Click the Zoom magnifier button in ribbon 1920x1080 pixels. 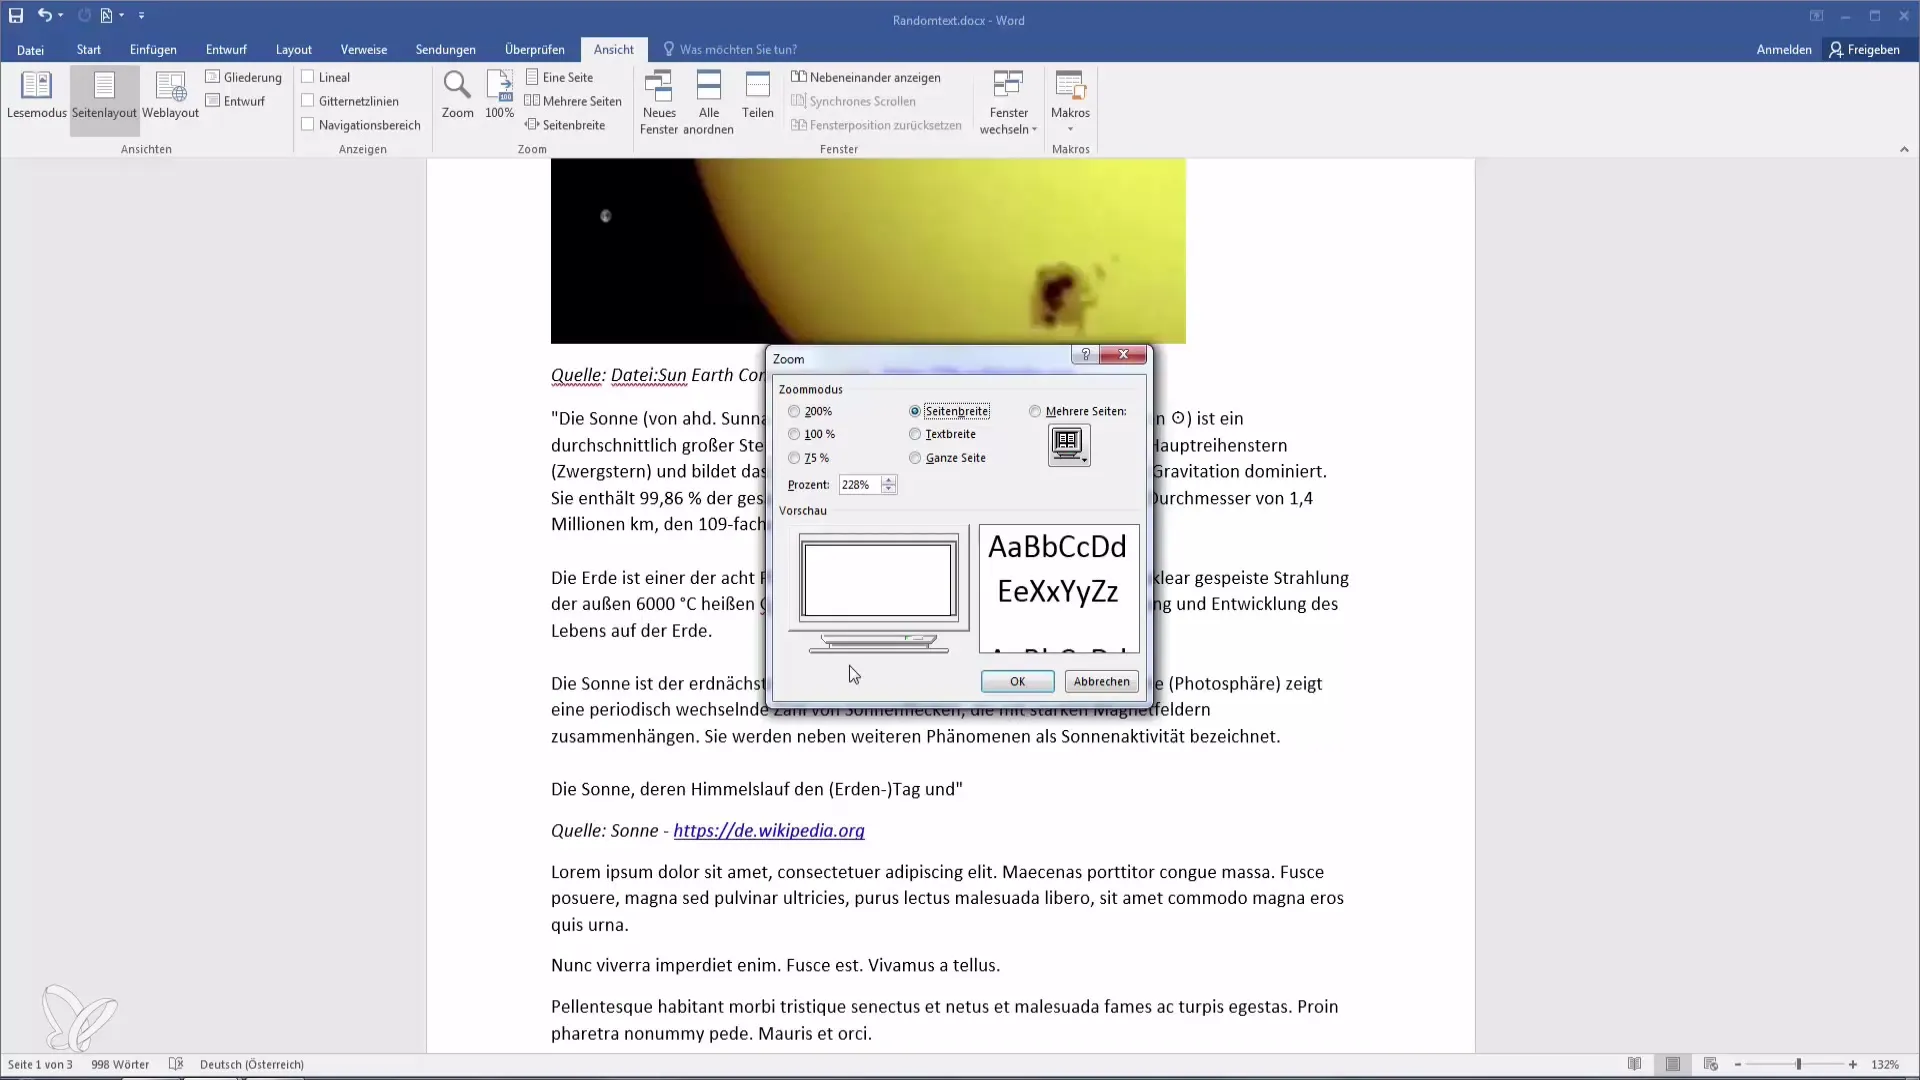coord(457,97)
